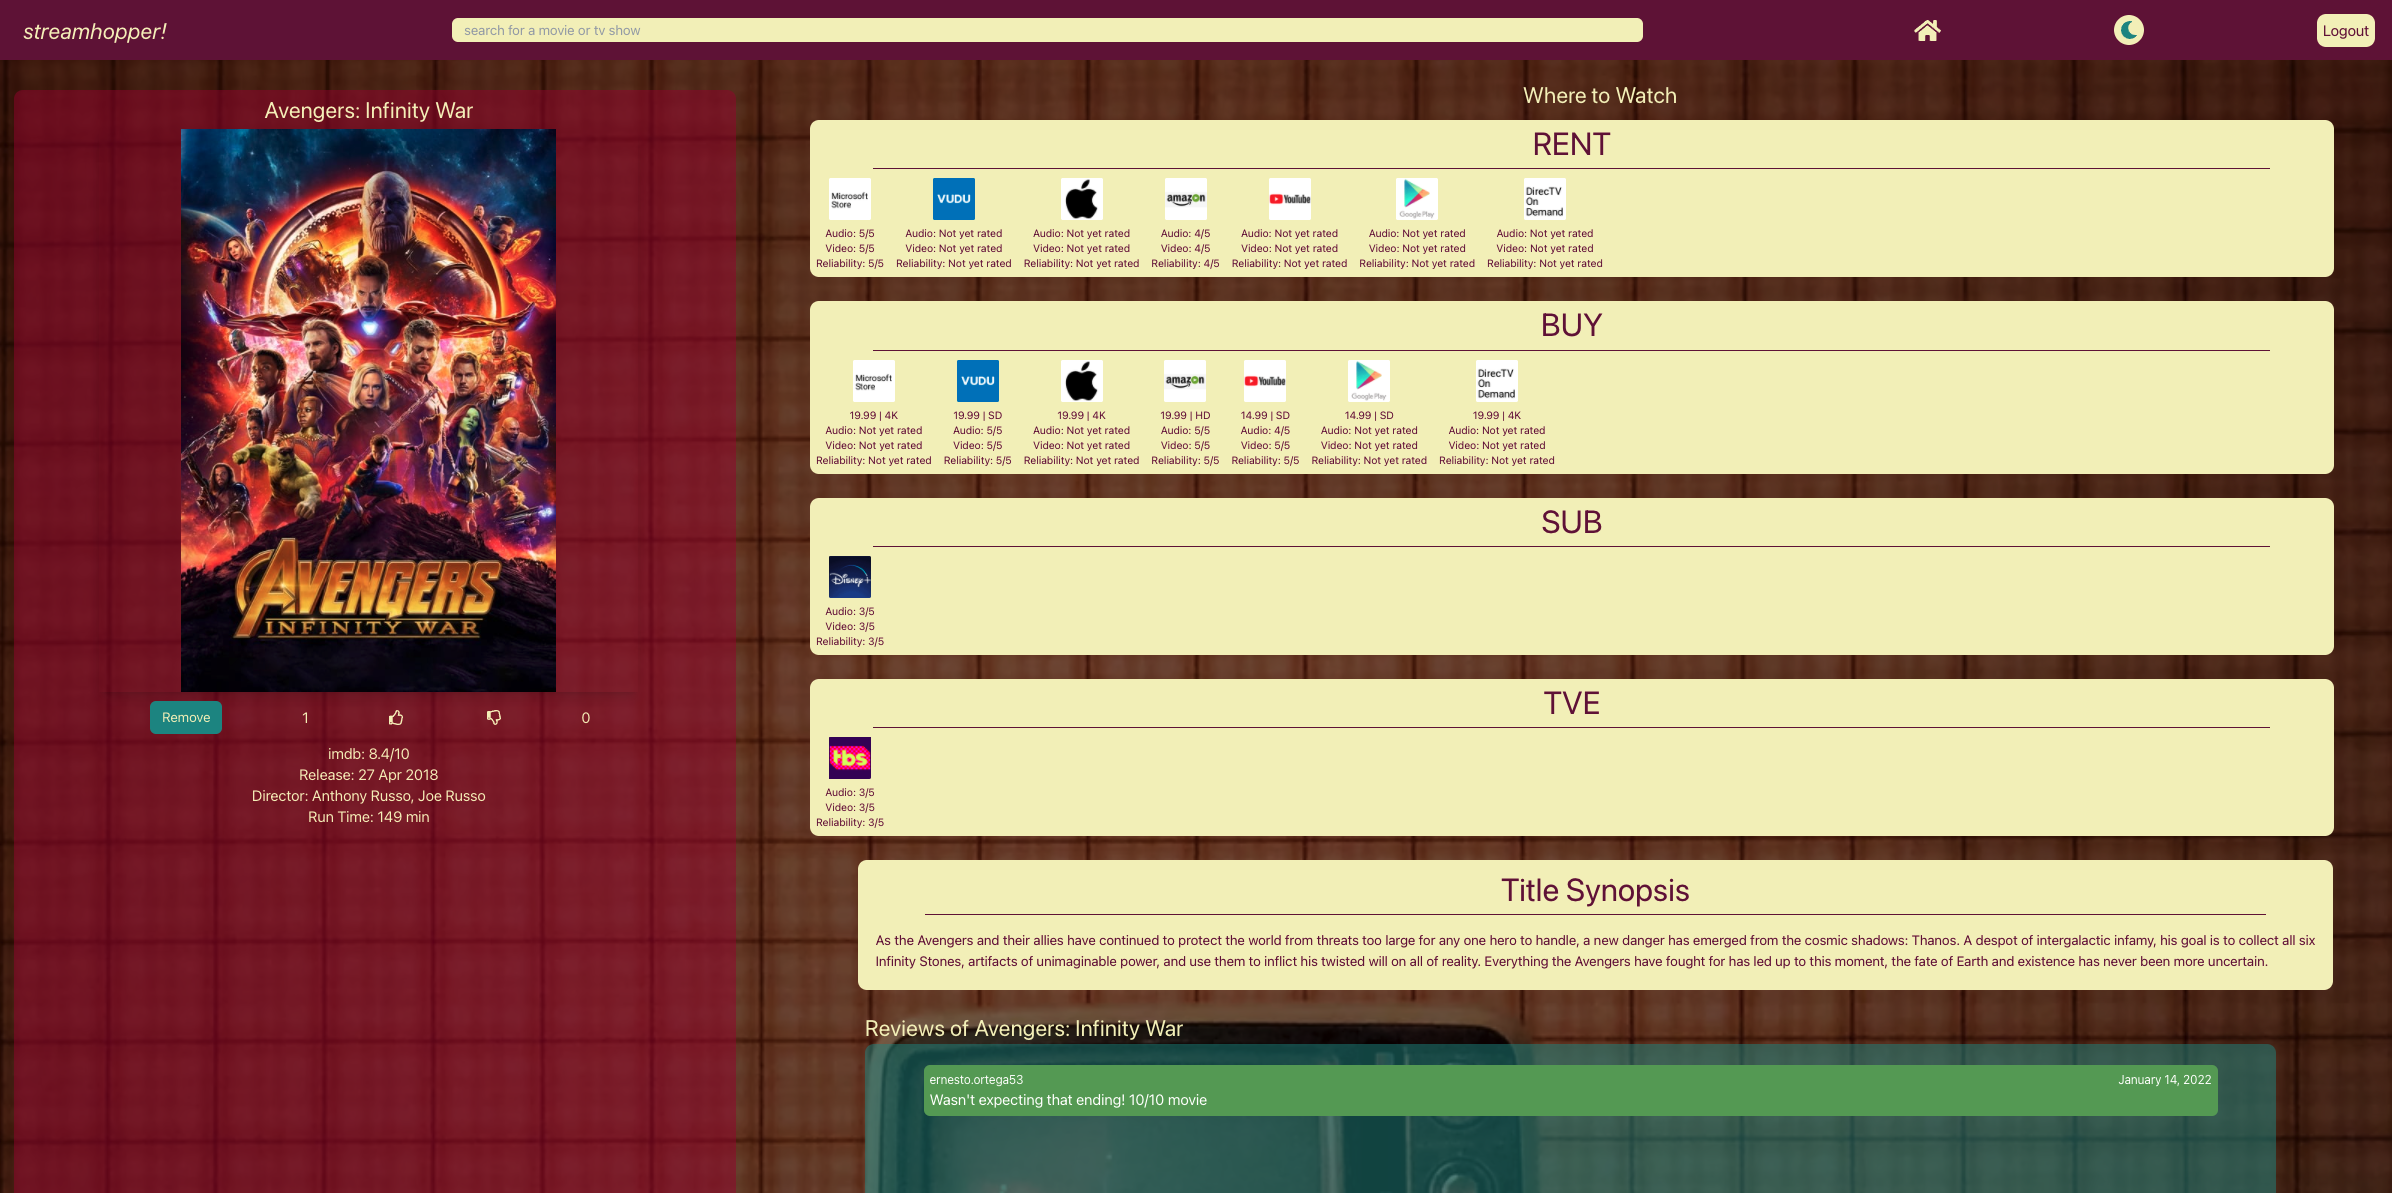Screen dimensions: 2392x1193
Task: Click the BUY section heading
Action: click(x=1571, y=325)
